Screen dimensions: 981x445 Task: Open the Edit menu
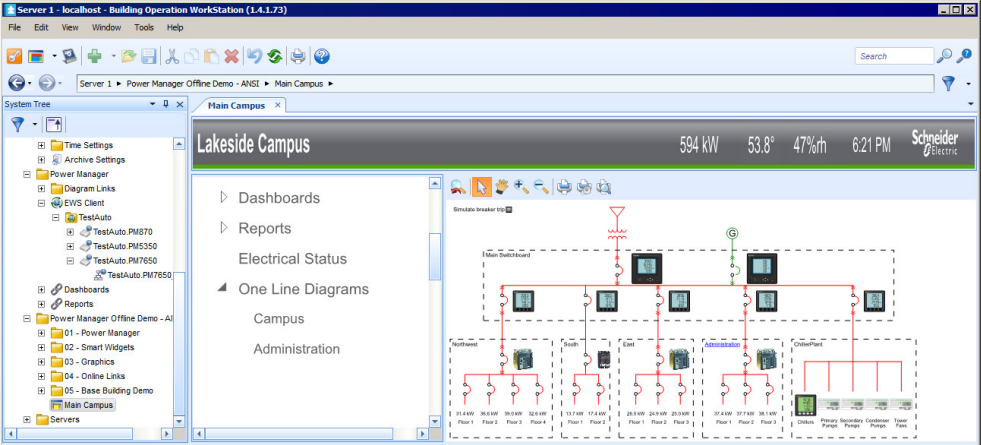(x=41, y=28)
